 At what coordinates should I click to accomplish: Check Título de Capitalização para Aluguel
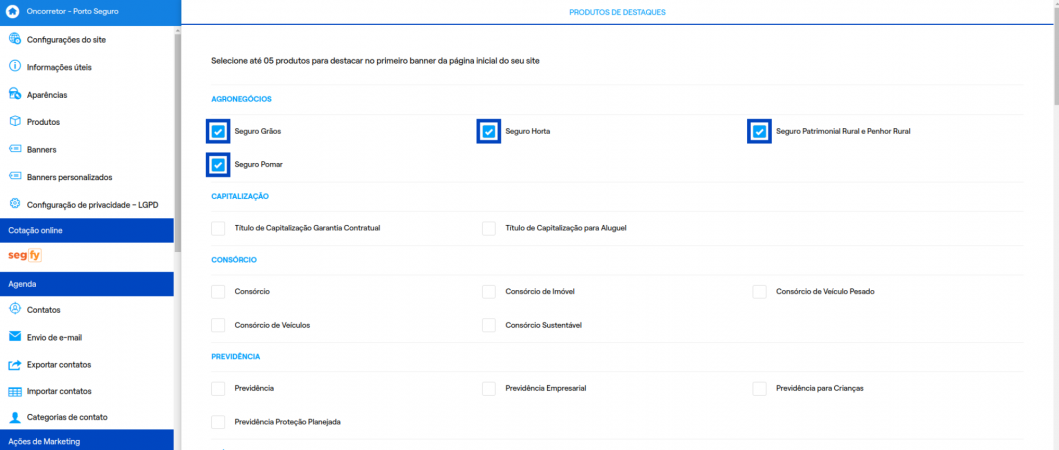(489, 228)
